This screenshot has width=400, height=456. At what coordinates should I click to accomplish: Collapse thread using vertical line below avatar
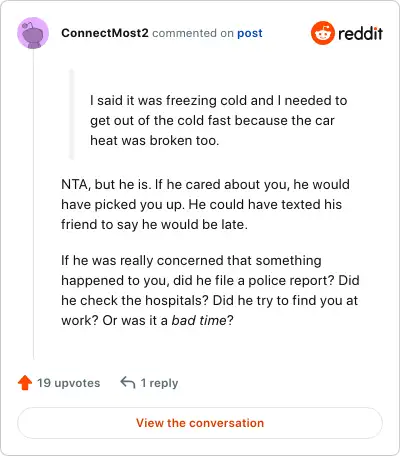[33, 204]
